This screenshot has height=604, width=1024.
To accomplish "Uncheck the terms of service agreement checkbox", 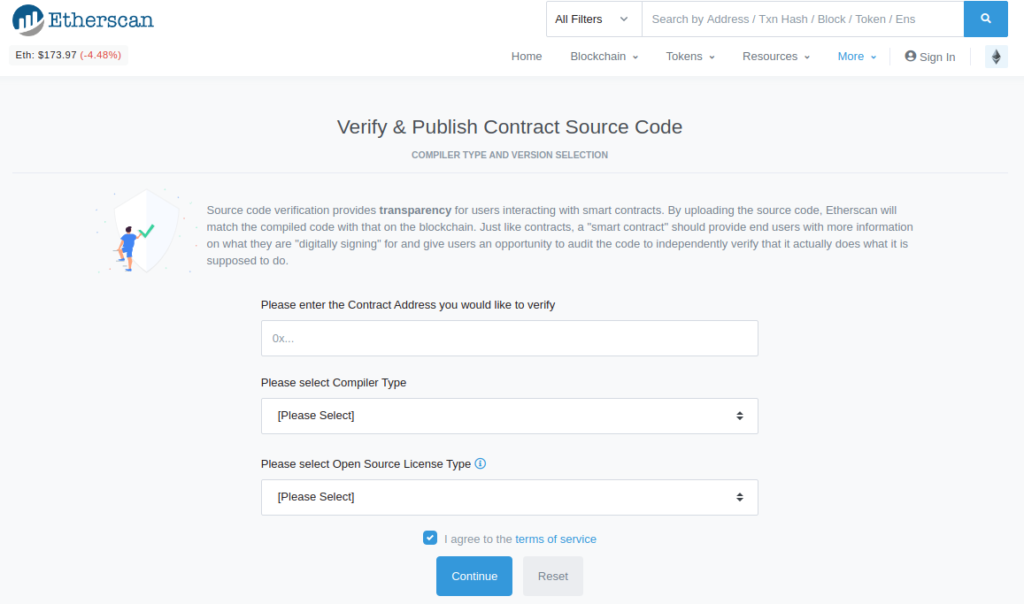I will (x=430, y=538).
